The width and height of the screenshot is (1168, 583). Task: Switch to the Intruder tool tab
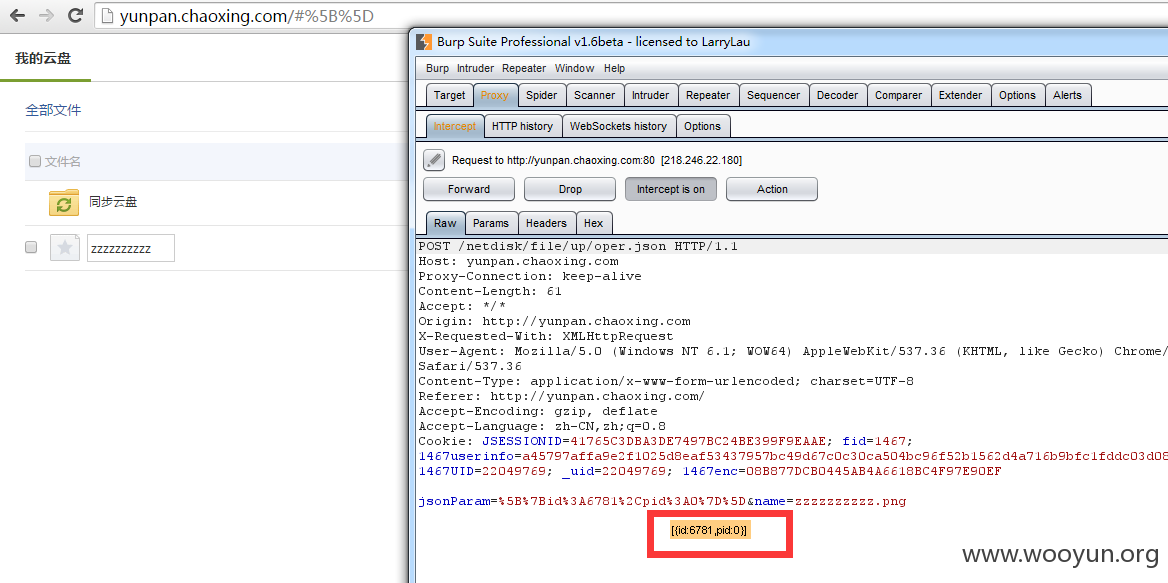(650, 95)
